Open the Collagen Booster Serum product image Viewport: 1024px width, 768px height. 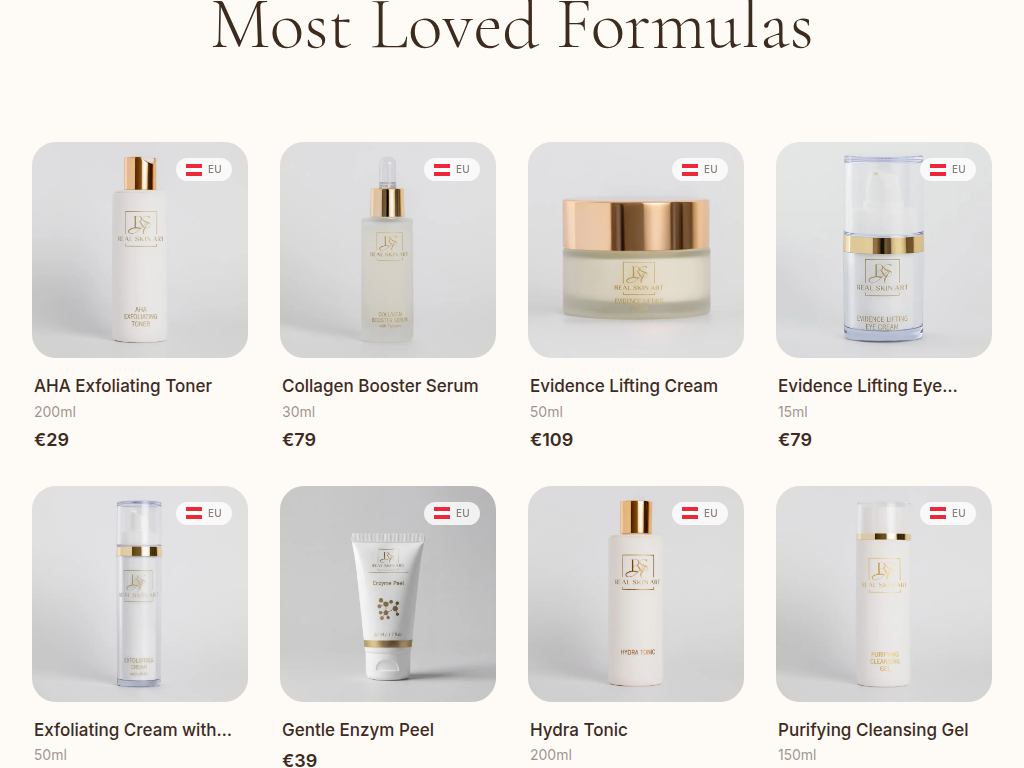pos(388,249)
